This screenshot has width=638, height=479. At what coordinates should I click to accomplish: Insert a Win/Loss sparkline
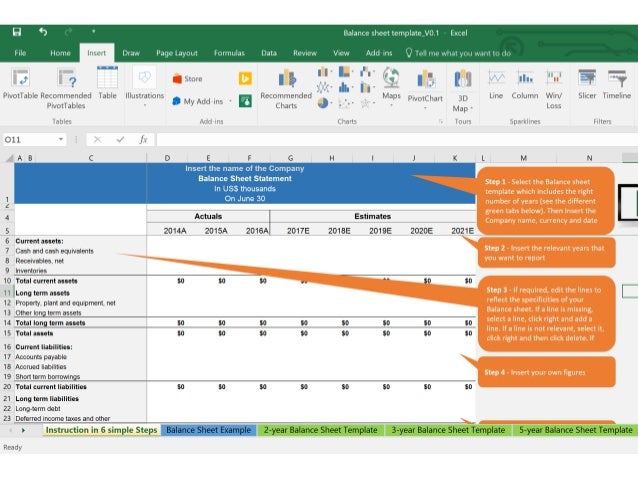tap(554, 89)
